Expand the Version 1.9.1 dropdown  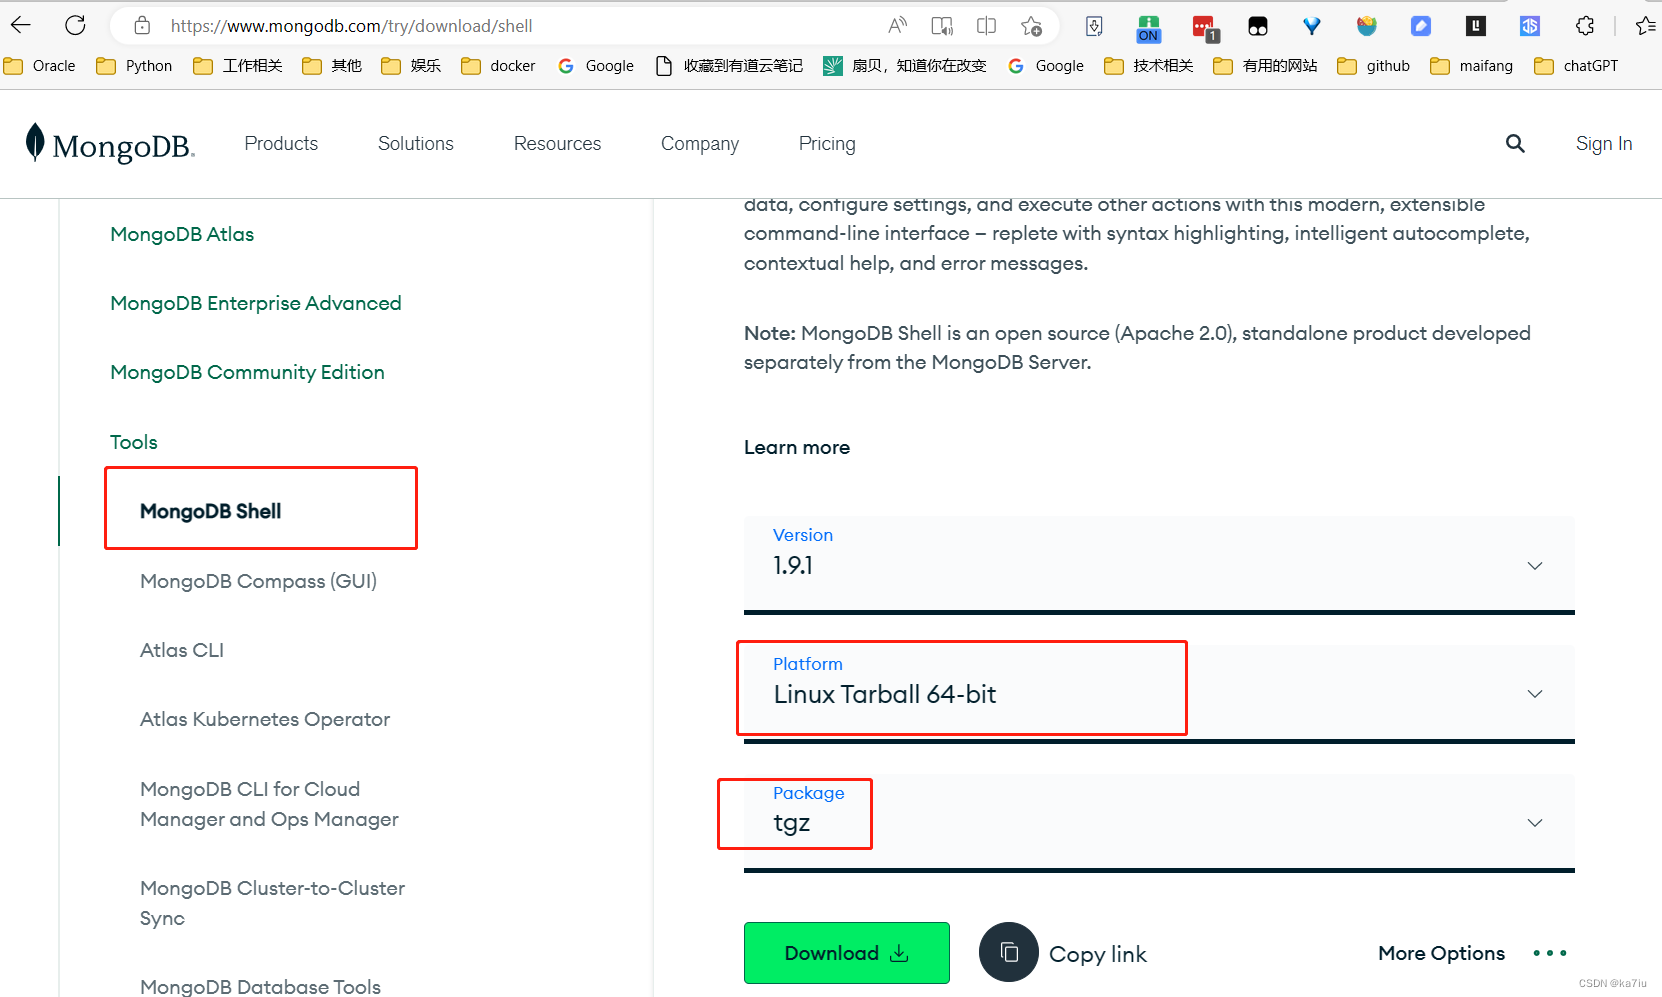coord(1534,565)
